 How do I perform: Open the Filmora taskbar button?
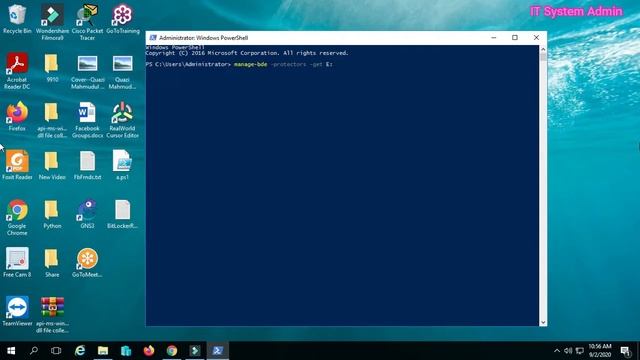(195, 351)
